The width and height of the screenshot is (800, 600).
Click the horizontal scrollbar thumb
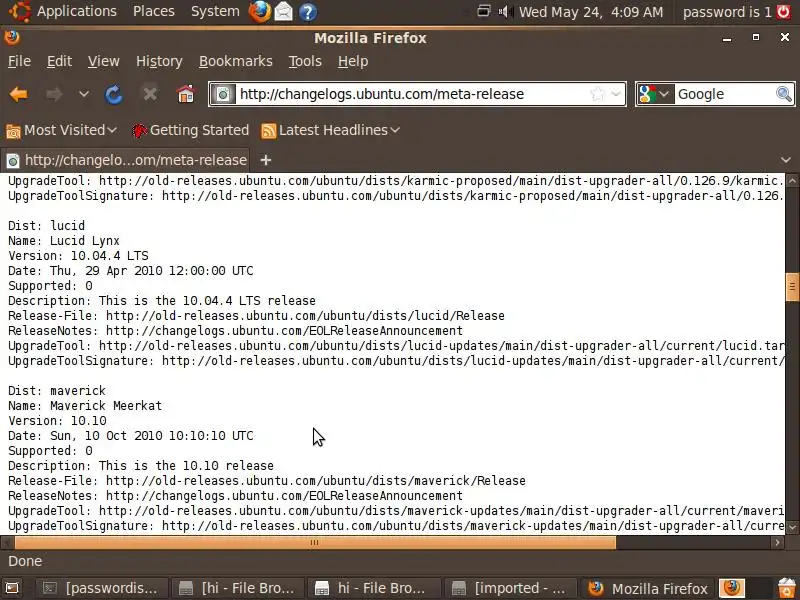[x=315, y=542]
